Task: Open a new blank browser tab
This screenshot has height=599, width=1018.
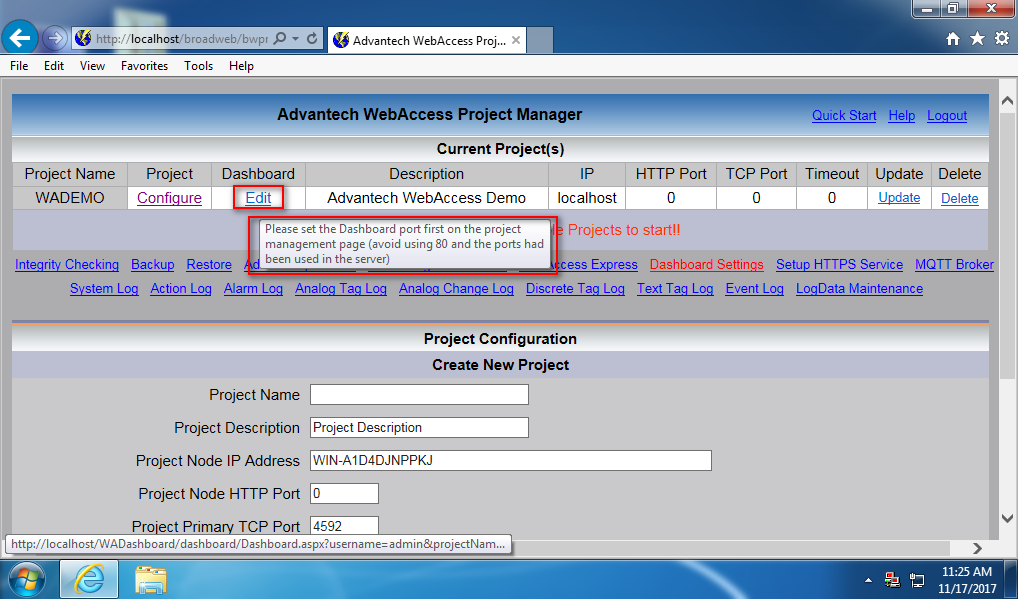Action: pyautogui.click(x=540, y=40)
